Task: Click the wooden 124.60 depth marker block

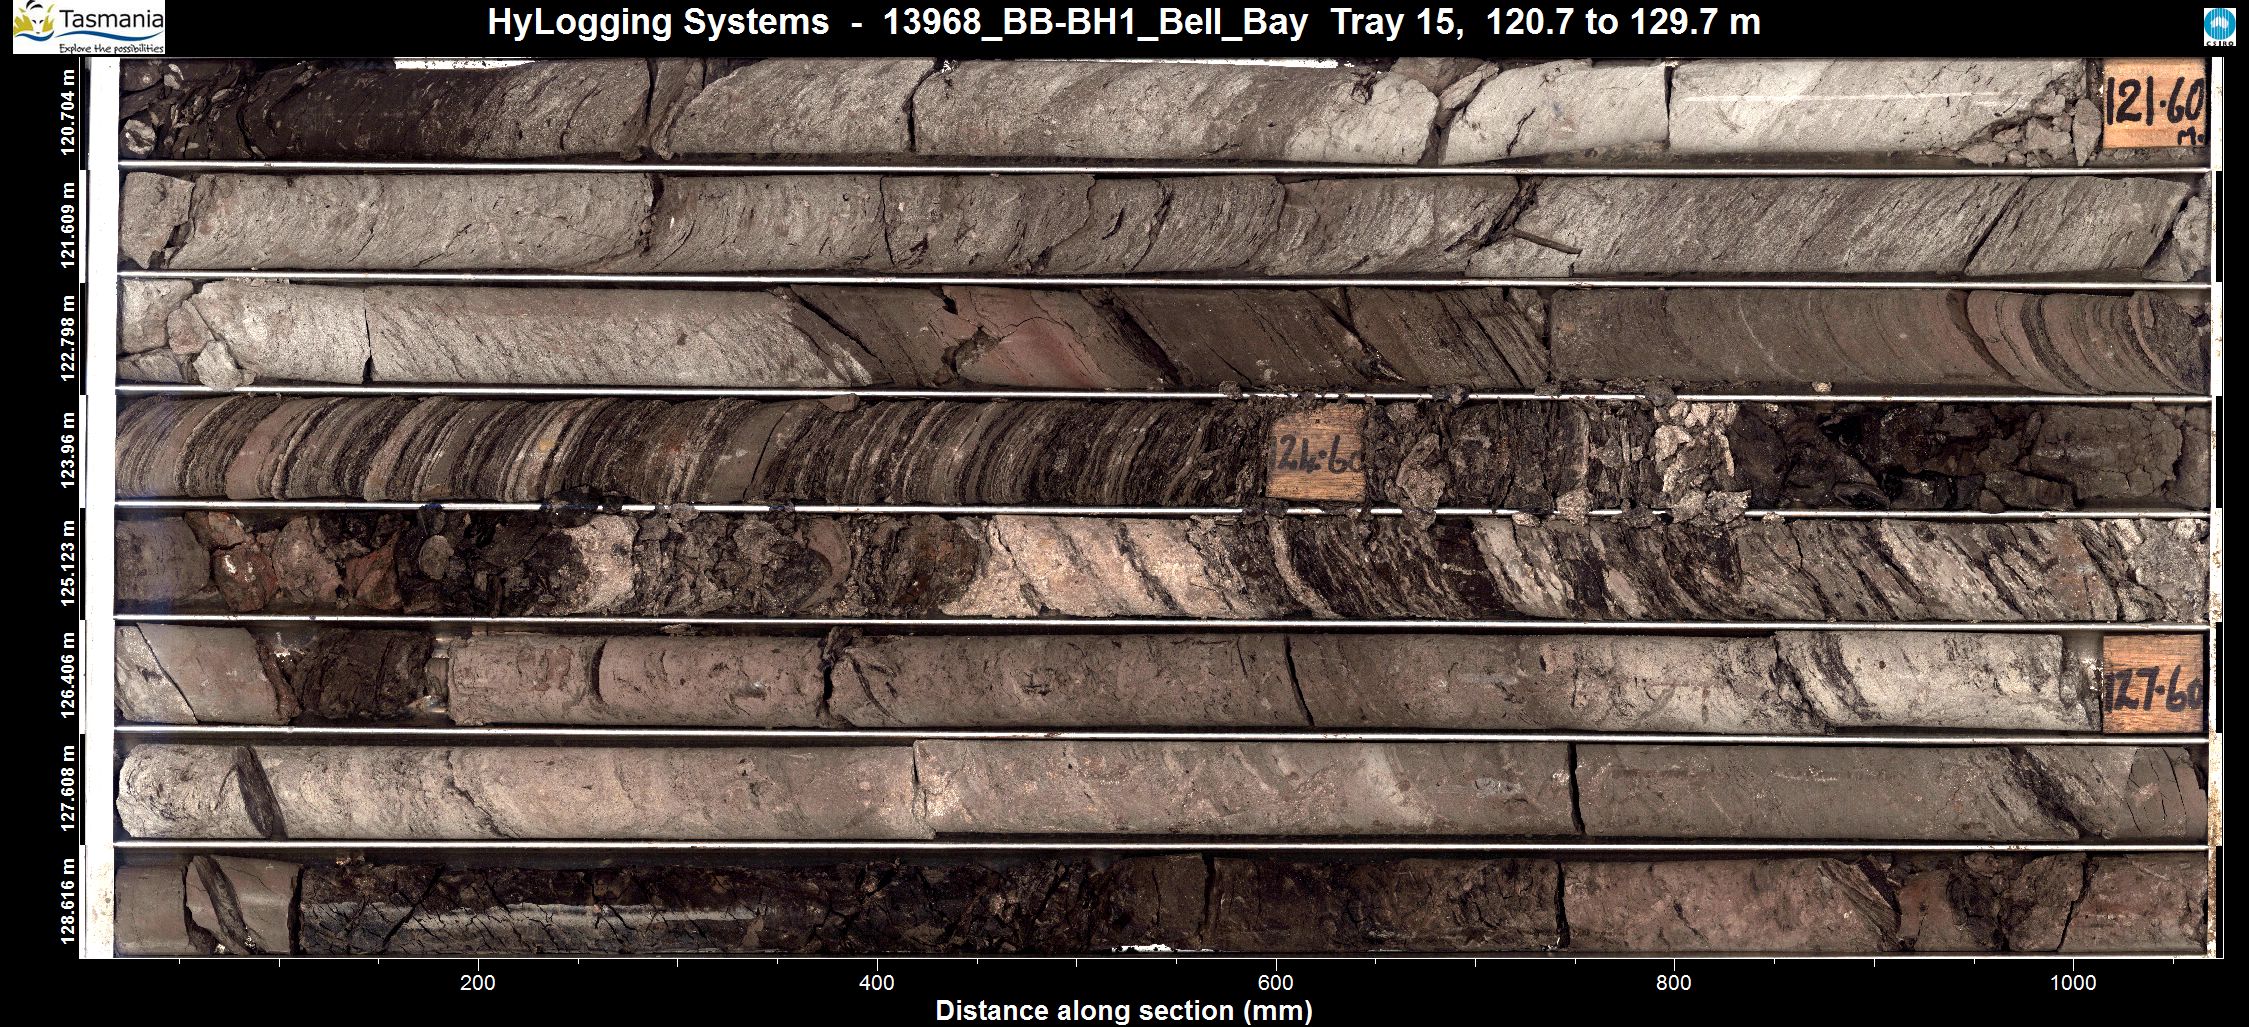Action: click(1316, 455)
